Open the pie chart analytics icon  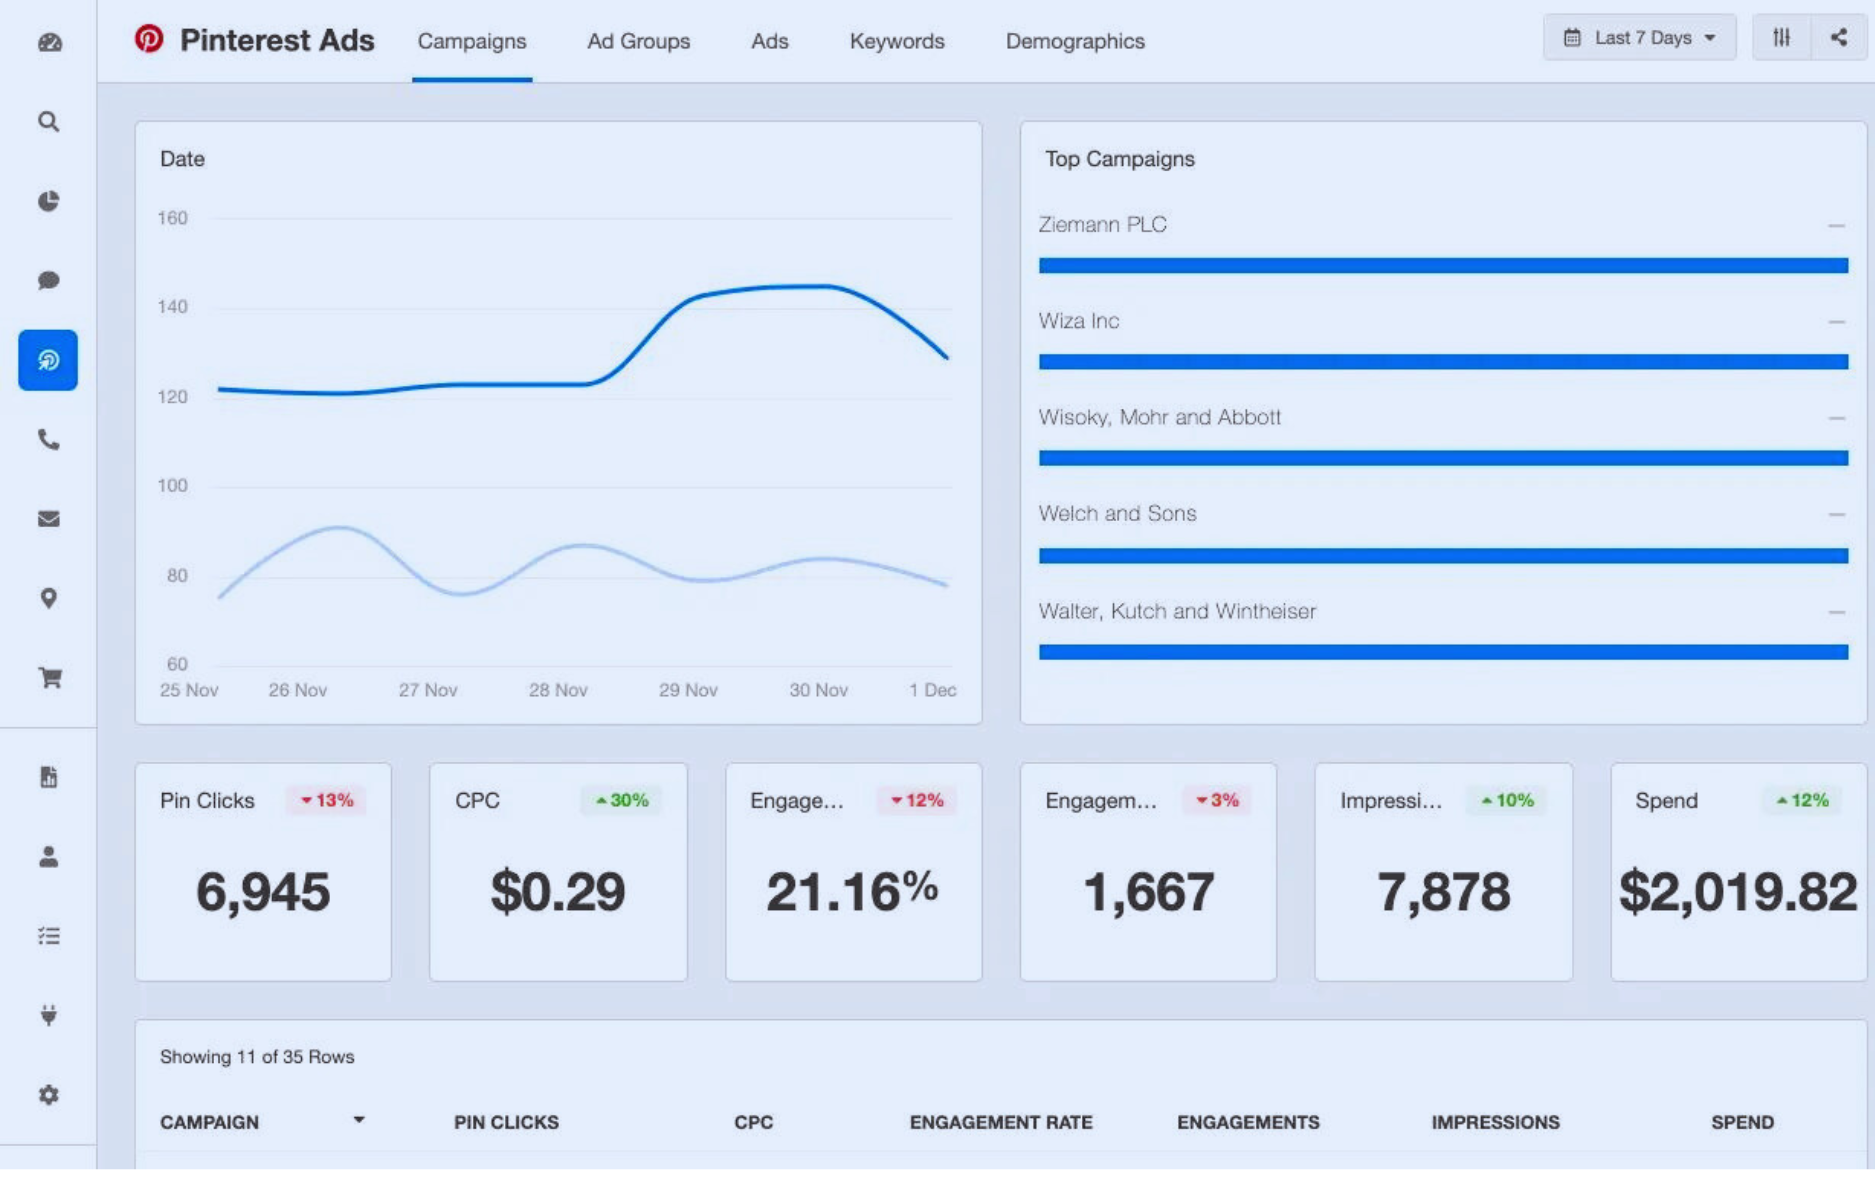49,201
